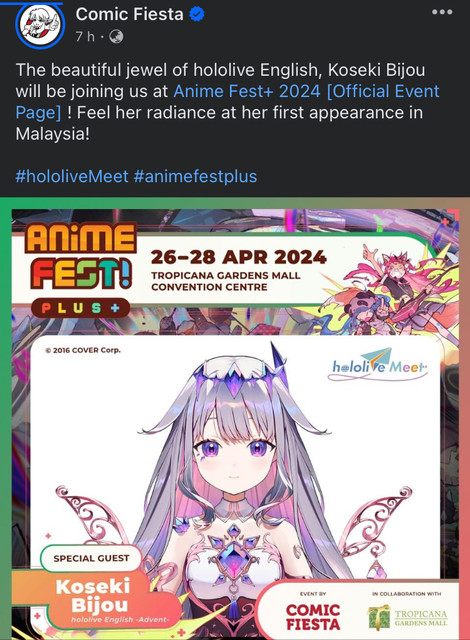Open the #hololiveMeet hashtag
The height and width of the screenshot is (640, 470).
tap(72, 176)
